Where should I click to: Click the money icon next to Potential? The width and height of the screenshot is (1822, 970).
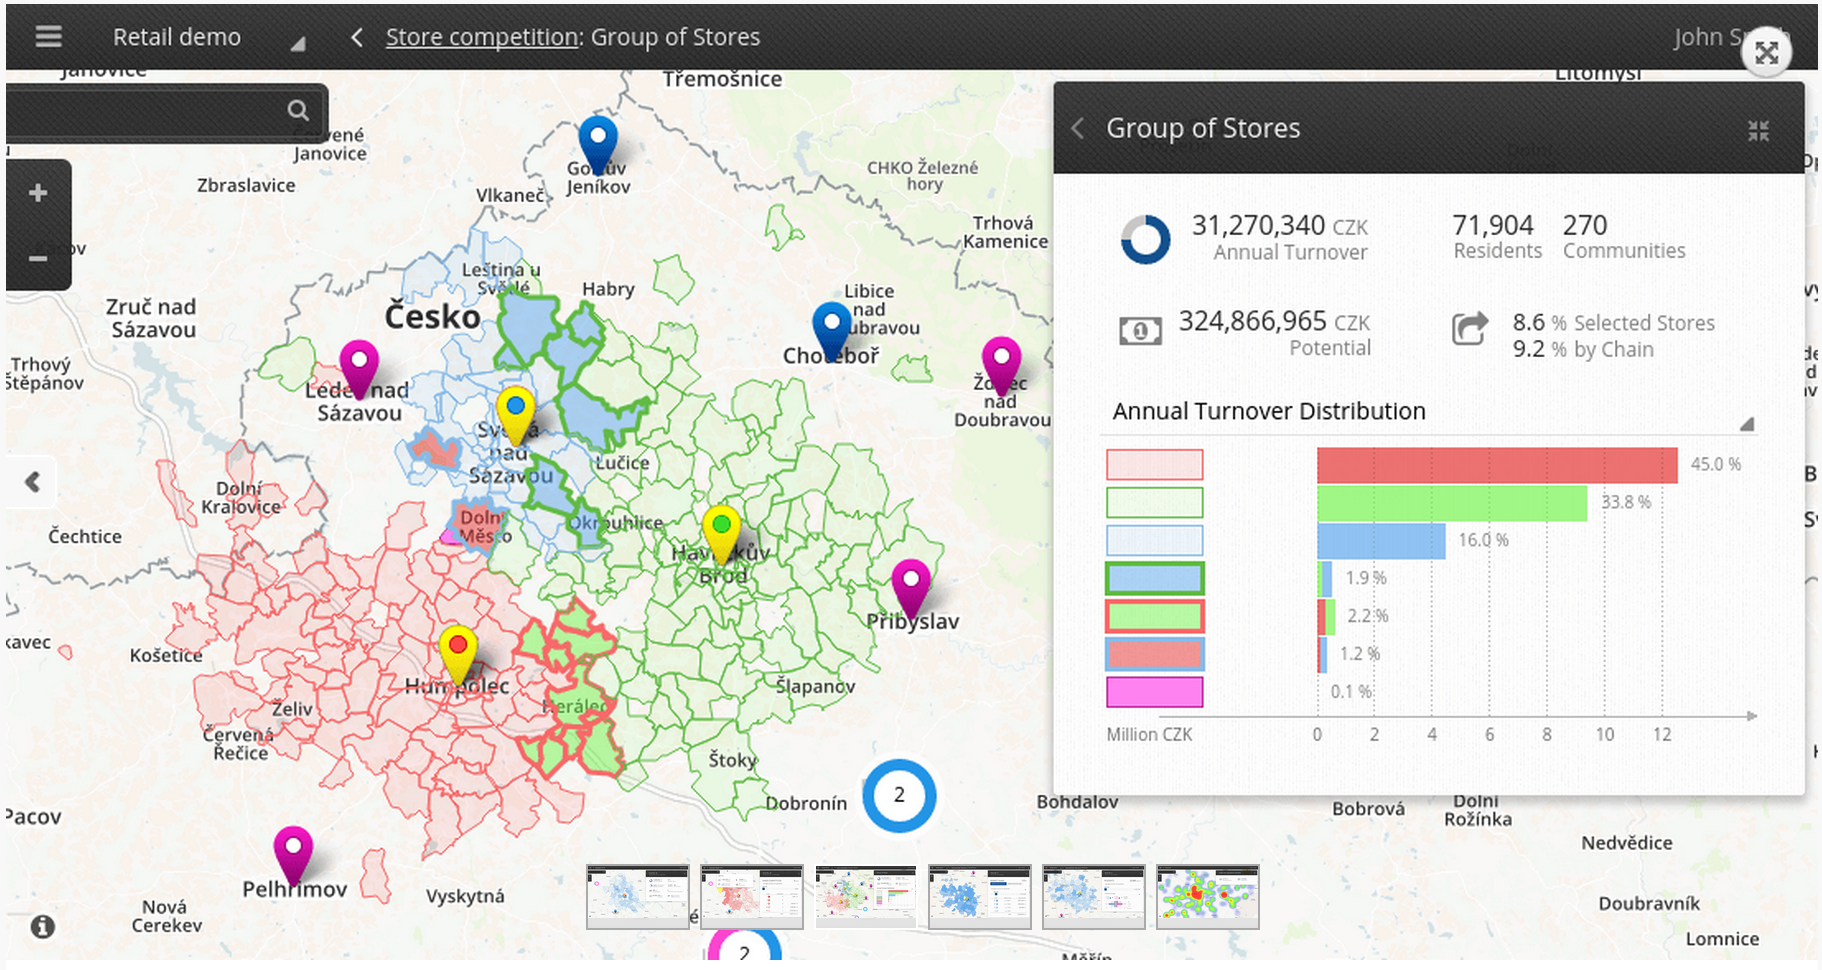(x=1140, y=330)
